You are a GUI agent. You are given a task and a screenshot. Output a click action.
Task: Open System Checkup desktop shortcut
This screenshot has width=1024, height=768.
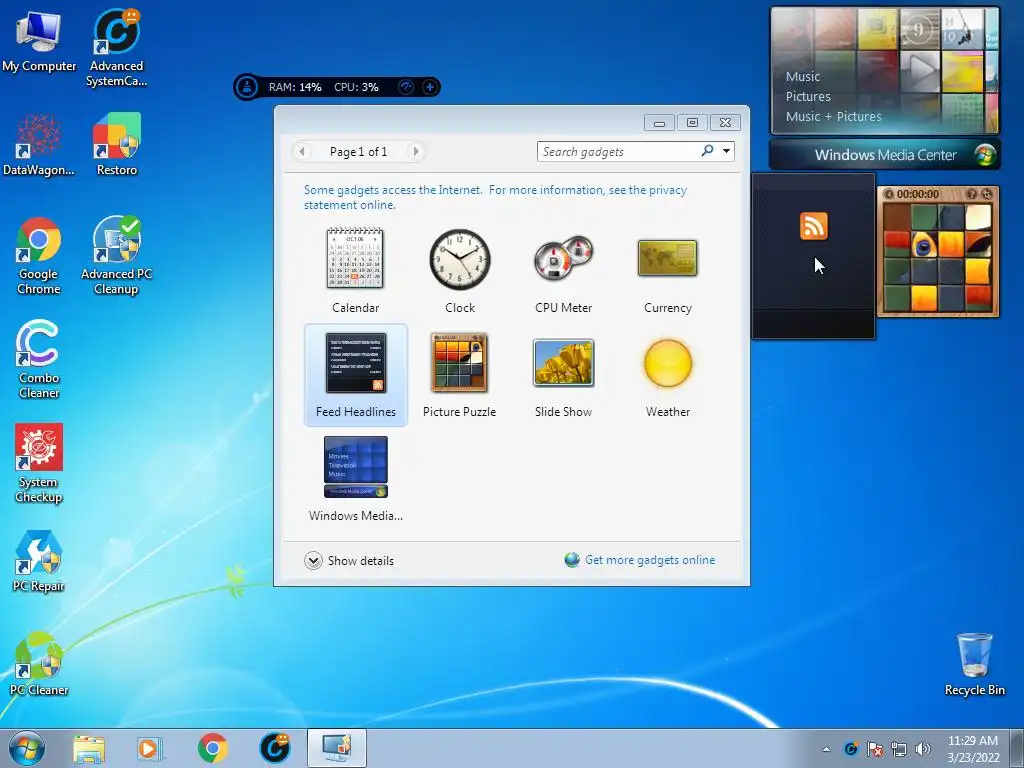39,464
